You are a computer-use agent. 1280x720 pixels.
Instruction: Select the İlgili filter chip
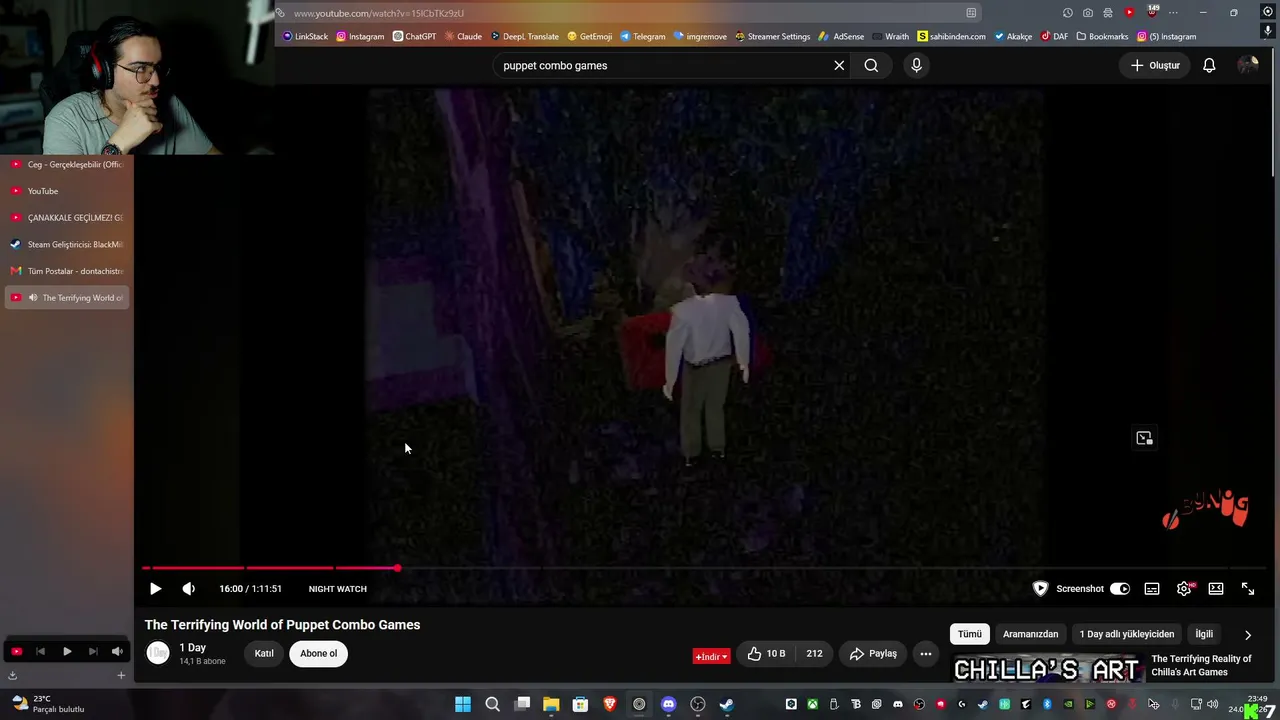coord(1204,634)
